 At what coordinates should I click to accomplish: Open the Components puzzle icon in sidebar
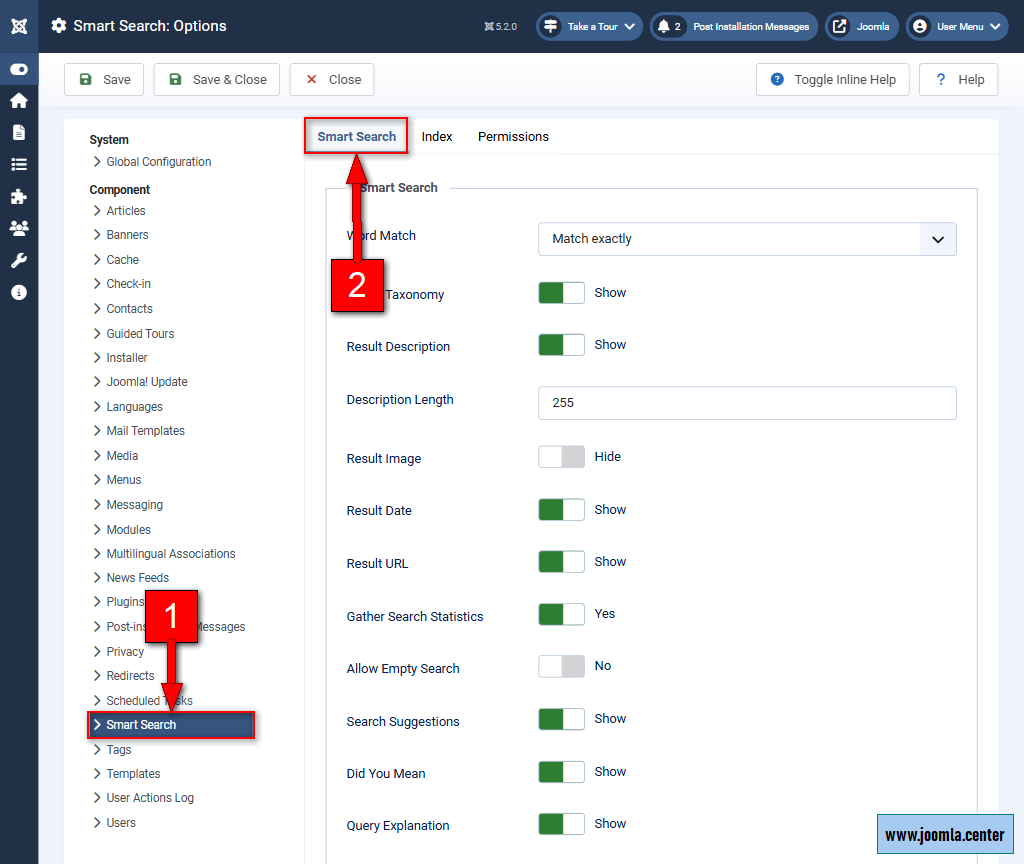coord(19,197)
